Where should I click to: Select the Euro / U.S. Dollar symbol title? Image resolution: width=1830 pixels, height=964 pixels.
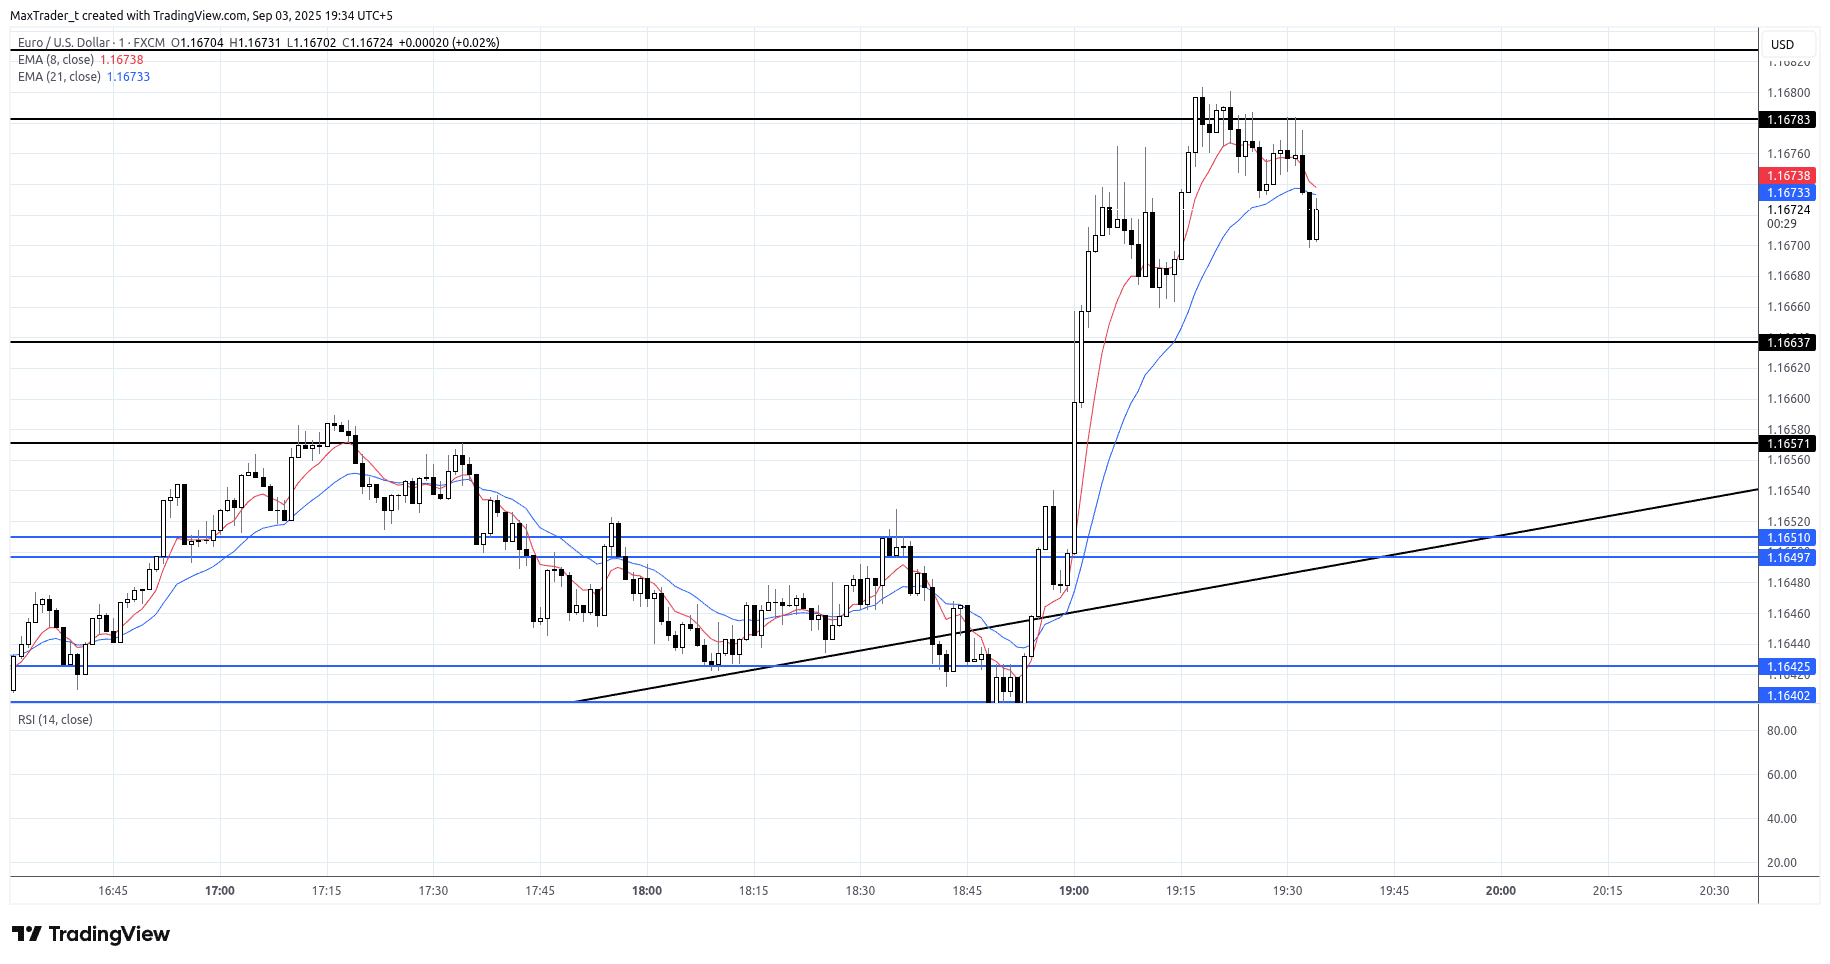[x=64, y=43]
